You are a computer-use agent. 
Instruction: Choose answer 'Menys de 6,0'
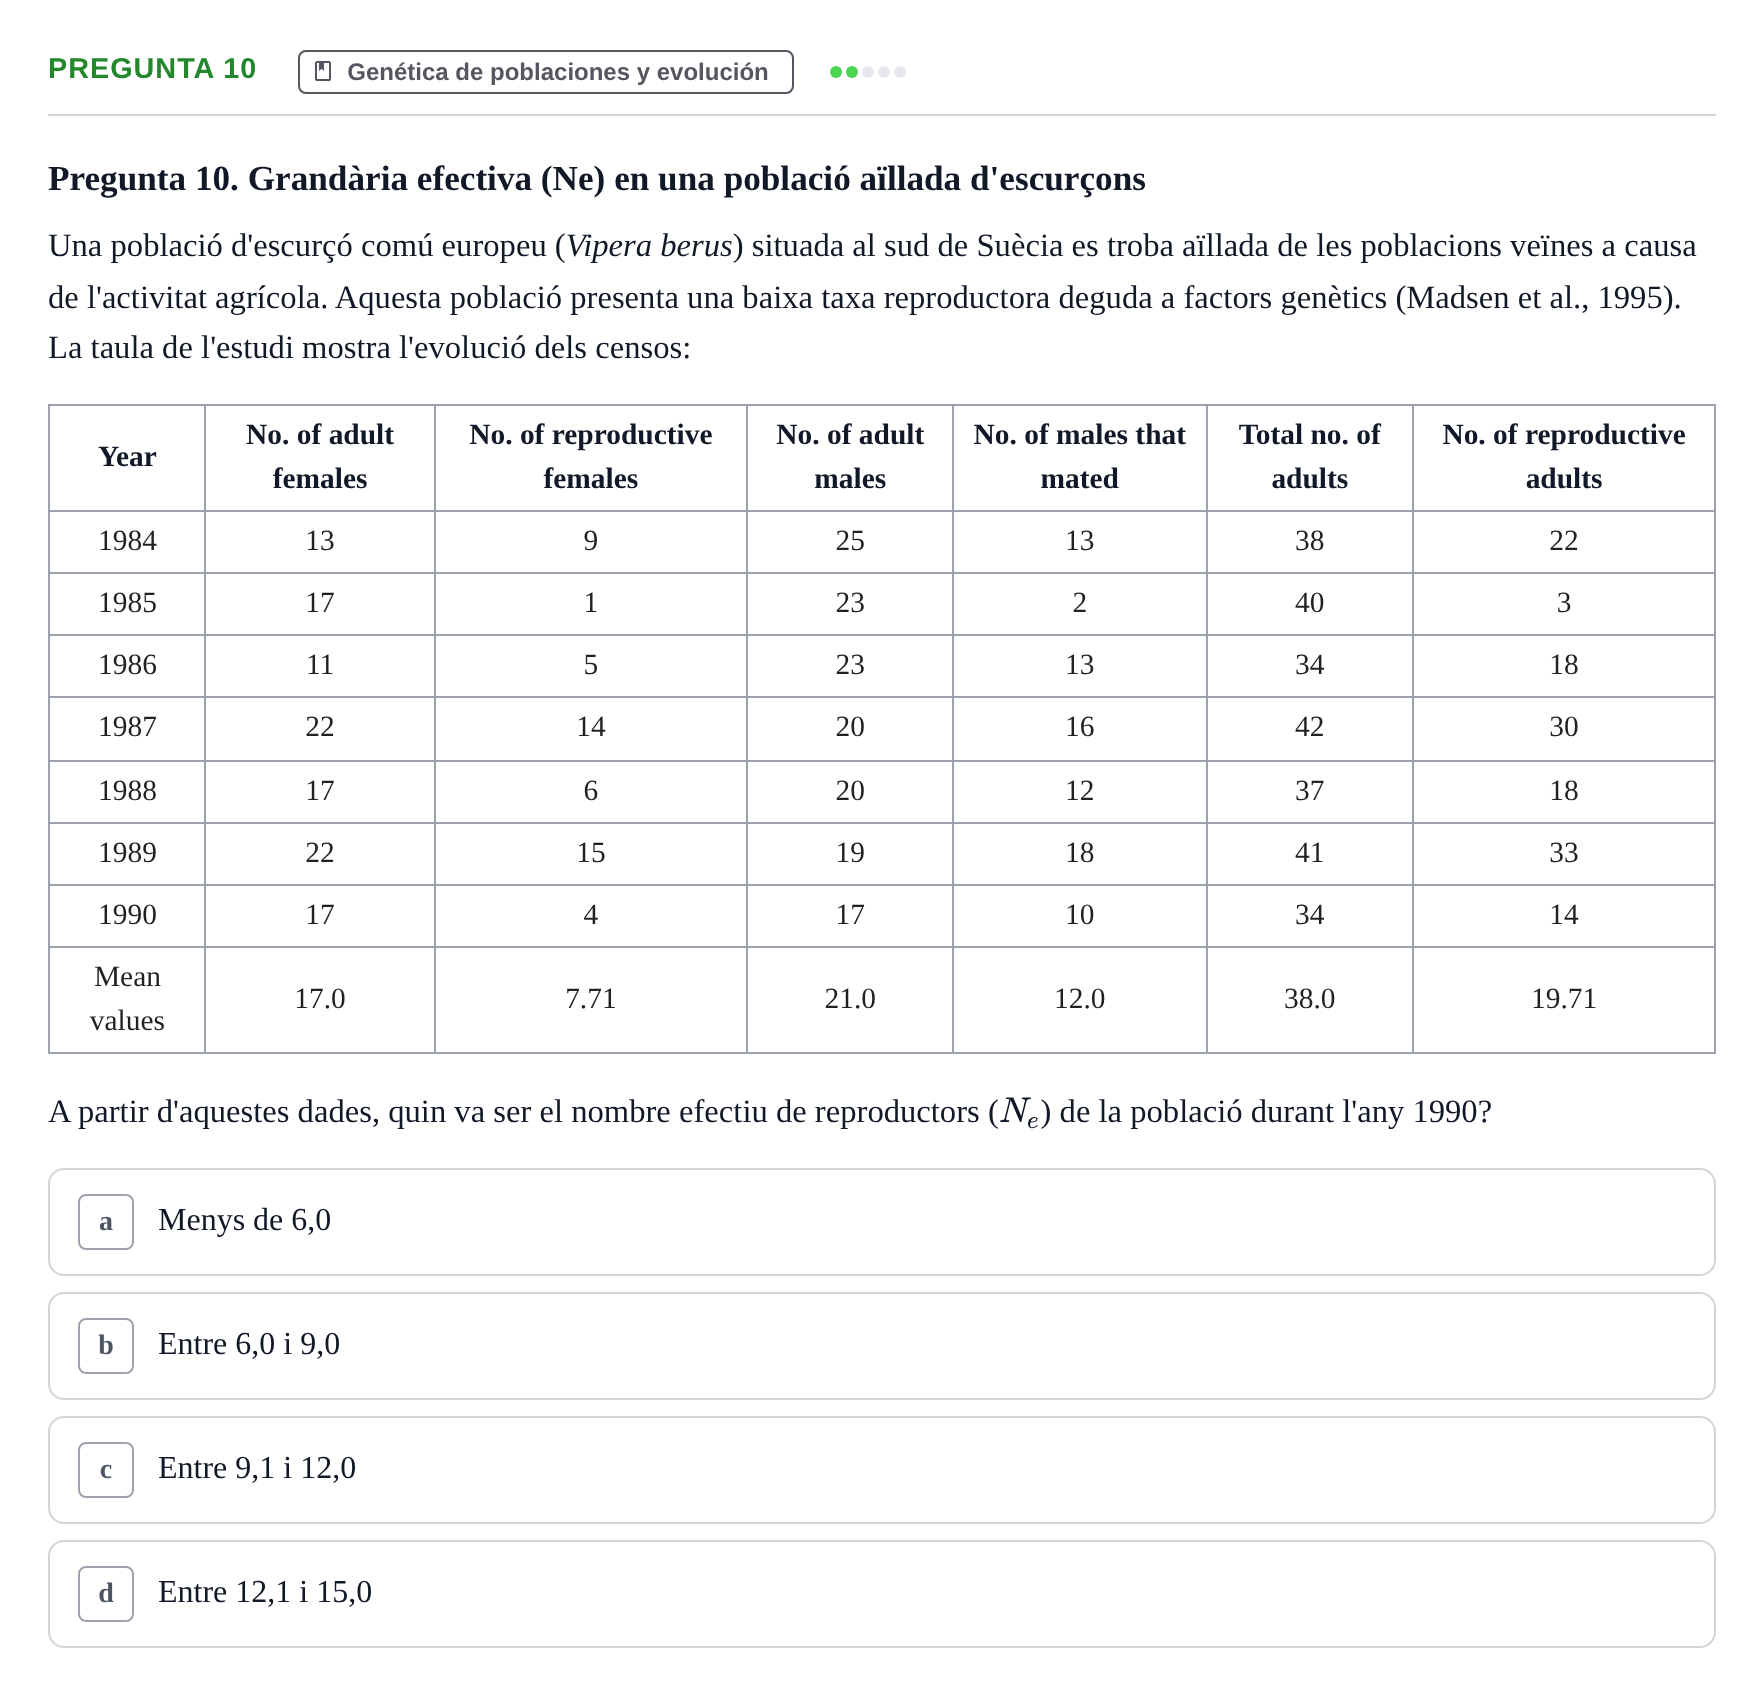click(882, 1222)
